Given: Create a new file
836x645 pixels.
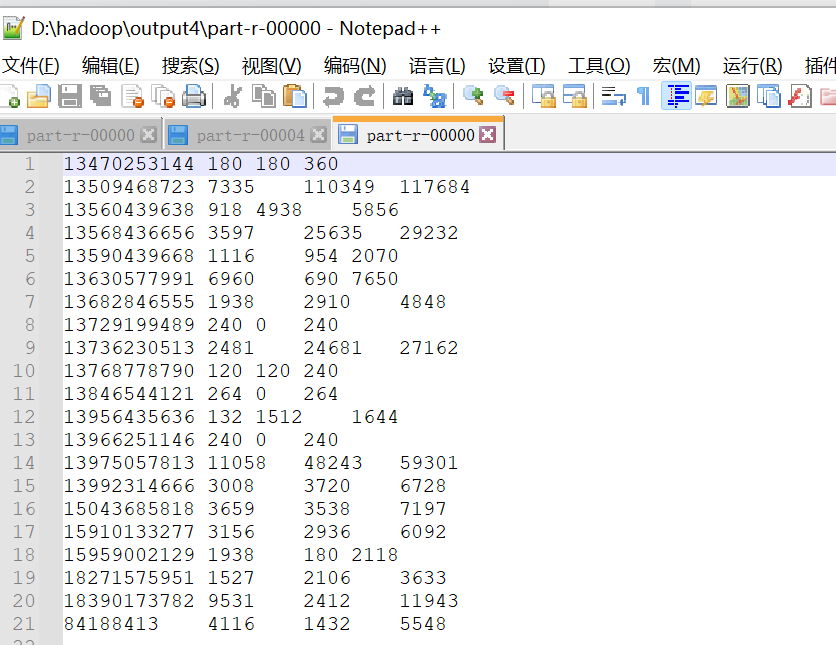Looking at the screenshot, I should (x=10, y=97).
